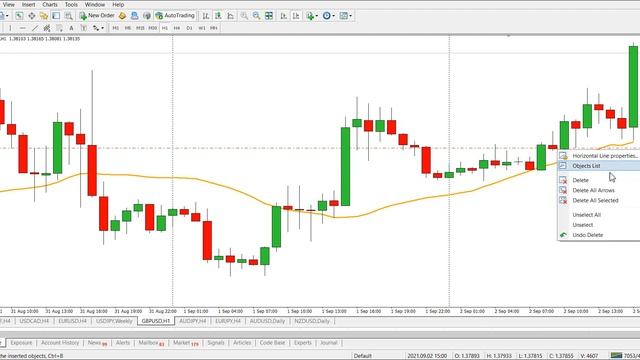Select the vertical line drawing tool
640x360 pixels.
tap(10, 28)
